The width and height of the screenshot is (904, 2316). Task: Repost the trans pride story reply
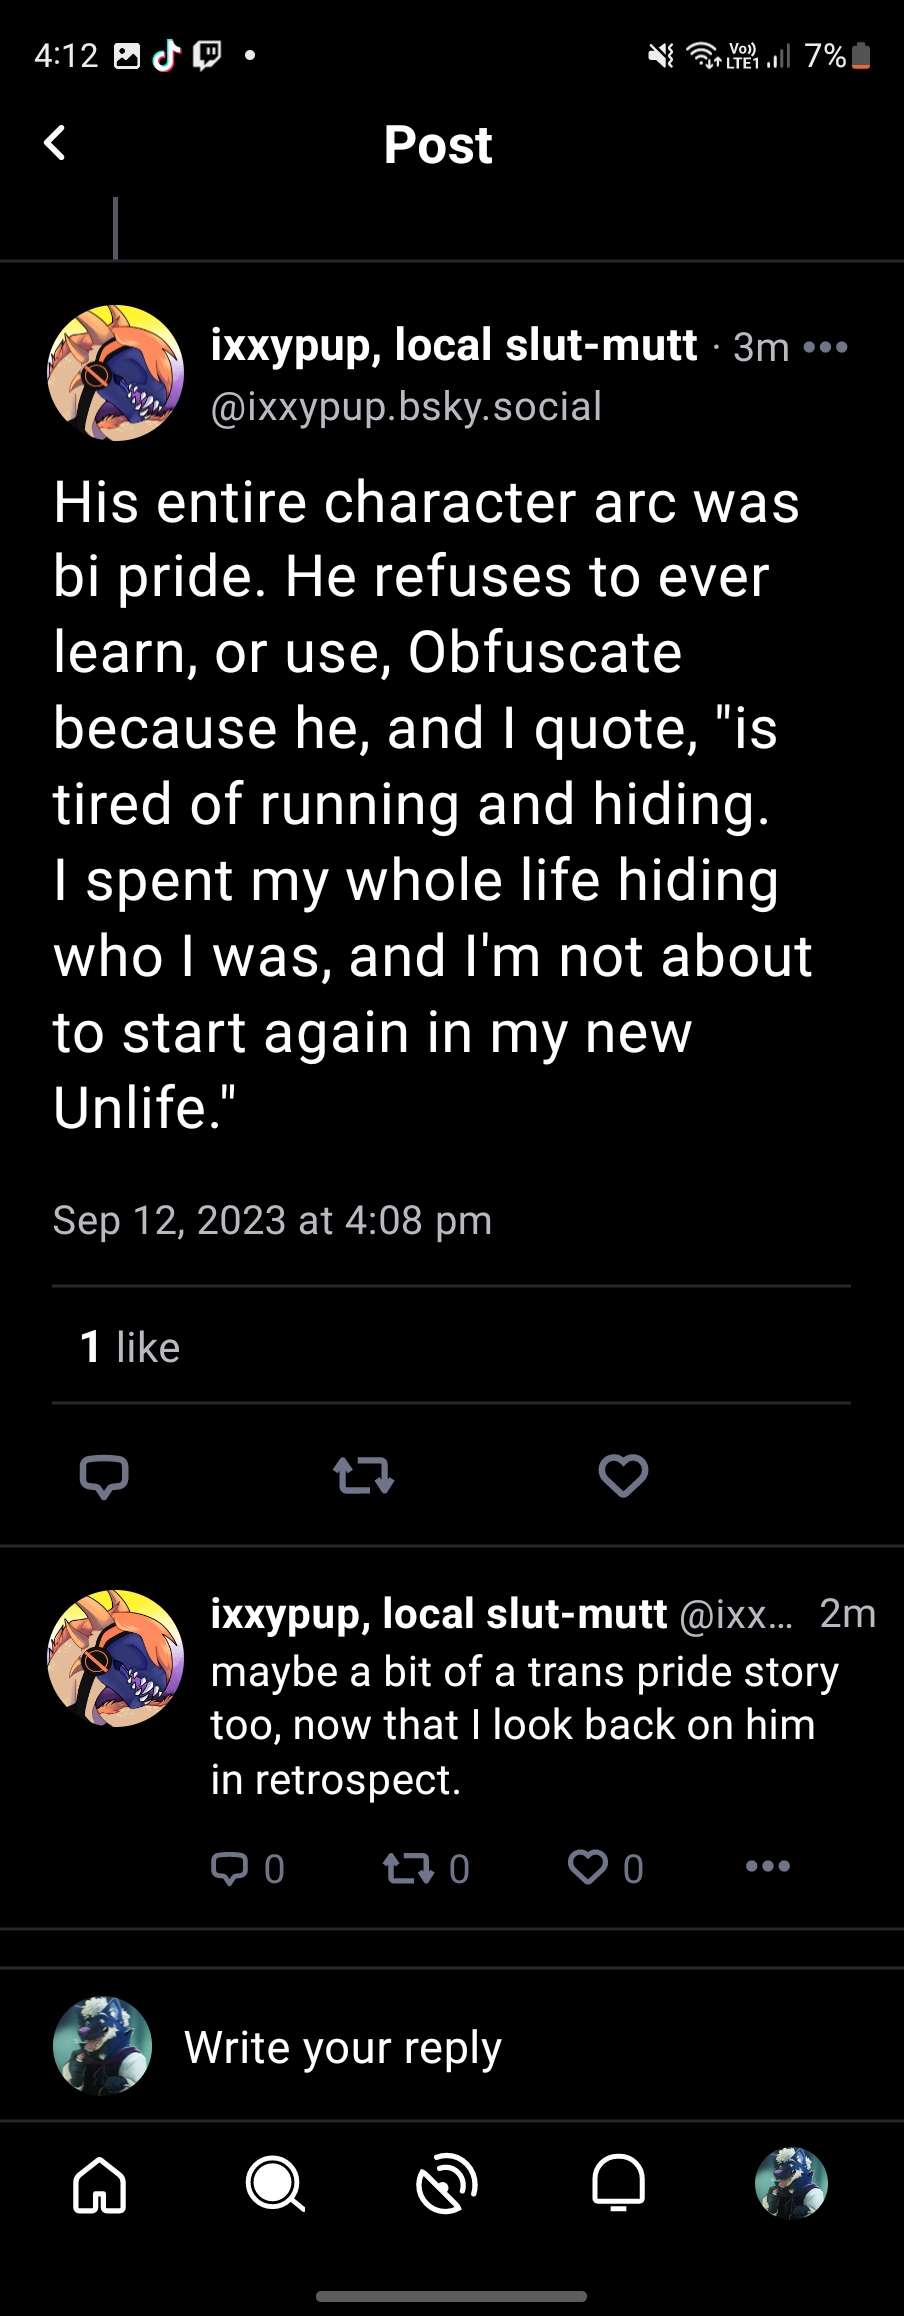[408, 1868]
